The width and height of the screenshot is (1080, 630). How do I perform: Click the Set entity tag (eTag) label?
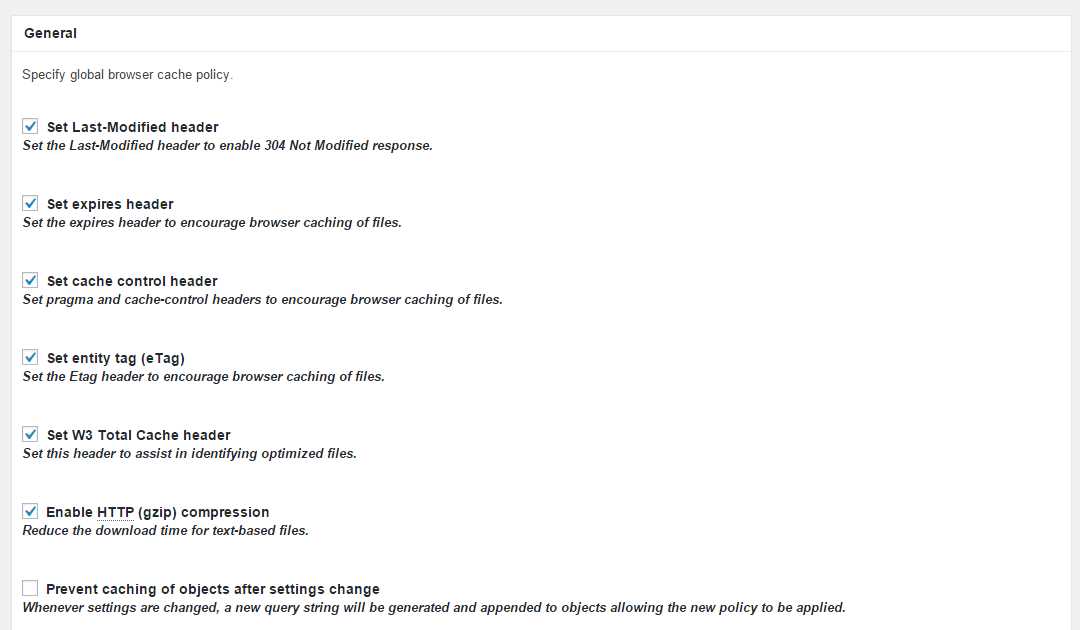pyautogui.click(x=113, y=357)
